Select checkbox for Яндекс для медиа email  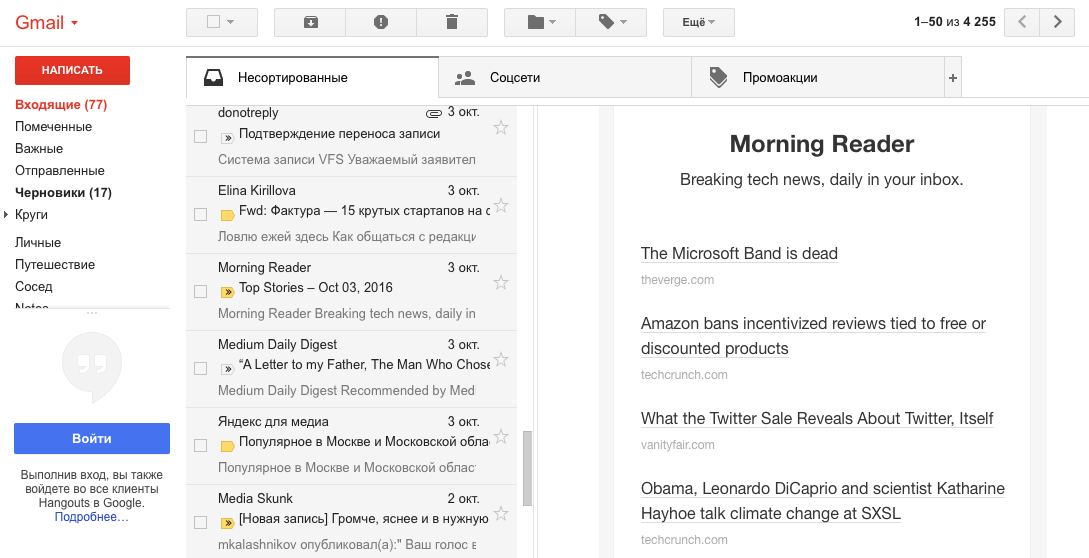201,445
